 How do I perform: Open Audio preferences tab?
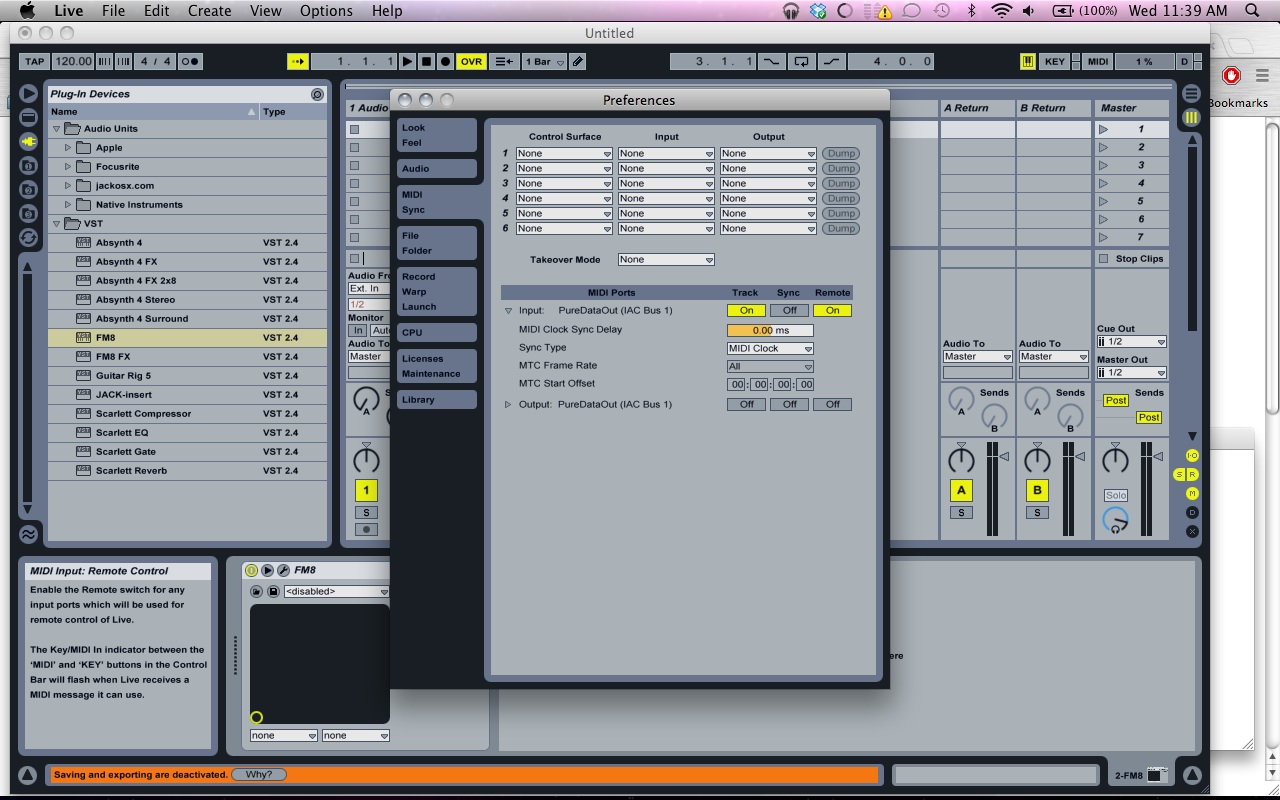(x=436, y=169)
